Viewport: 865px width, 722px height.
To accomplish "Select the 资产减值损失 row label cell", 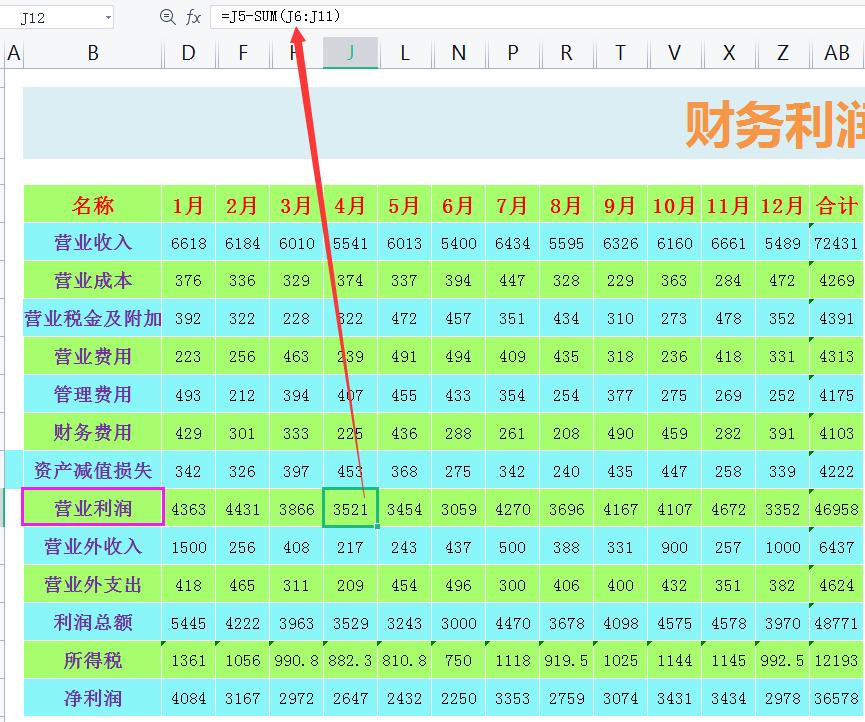I will 92,470.
